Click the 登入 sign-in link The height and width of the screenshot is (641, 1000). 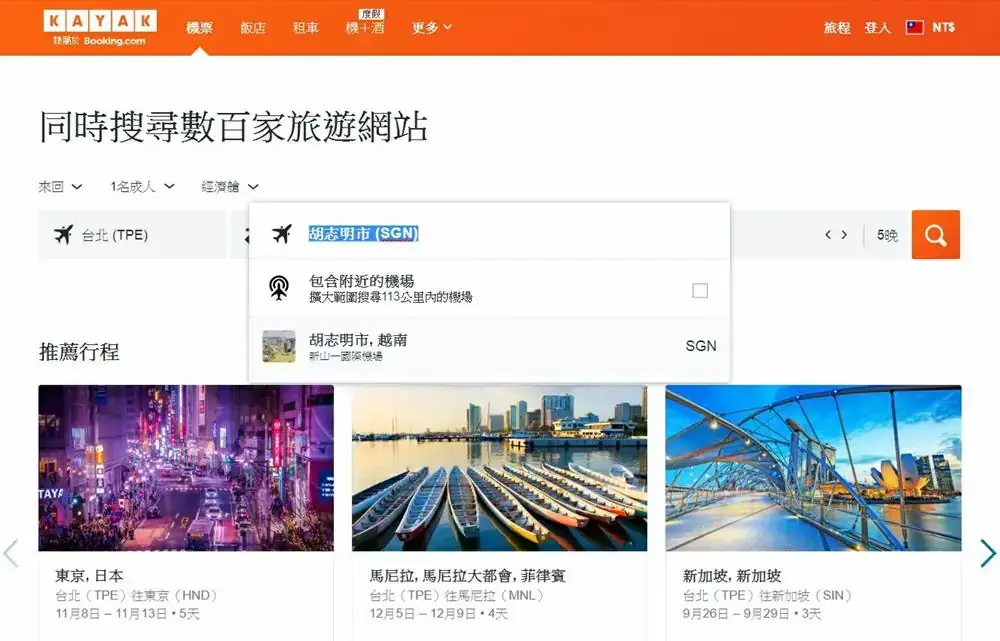[877, 28]
